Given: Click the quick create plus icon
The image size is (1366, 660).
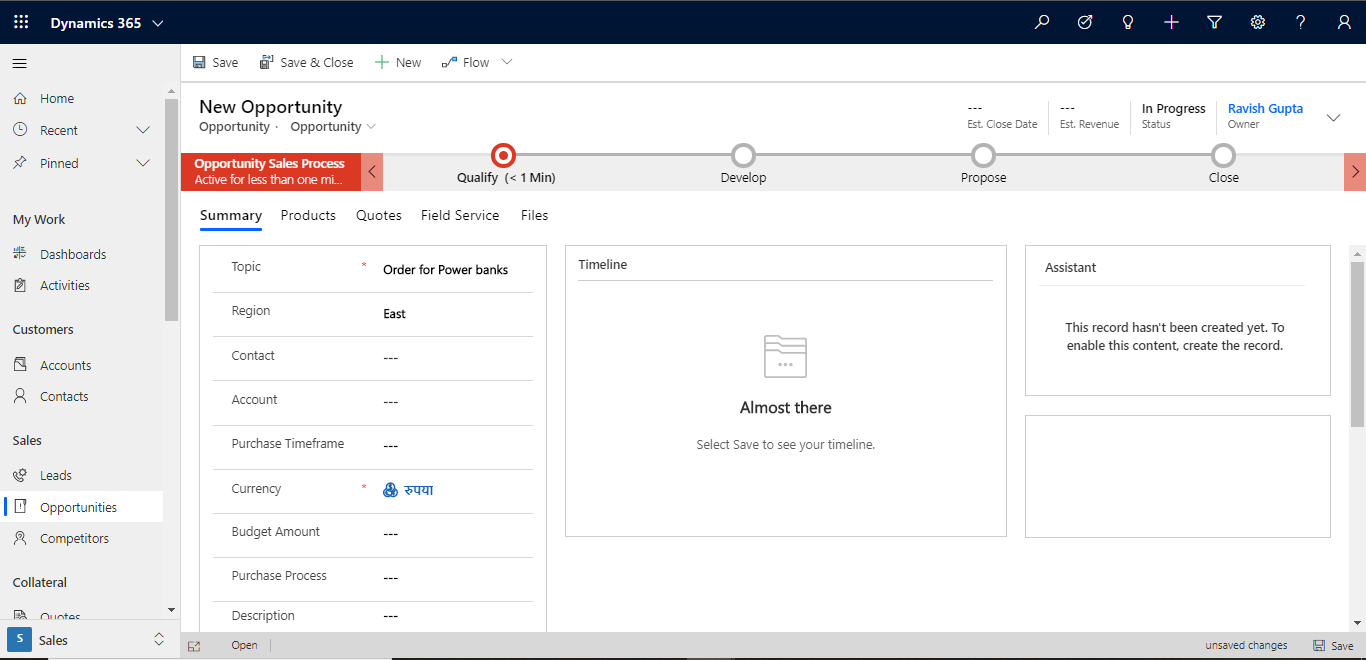Looking at the screenshot, I should pyautogui.click(x=1171, y=22).
